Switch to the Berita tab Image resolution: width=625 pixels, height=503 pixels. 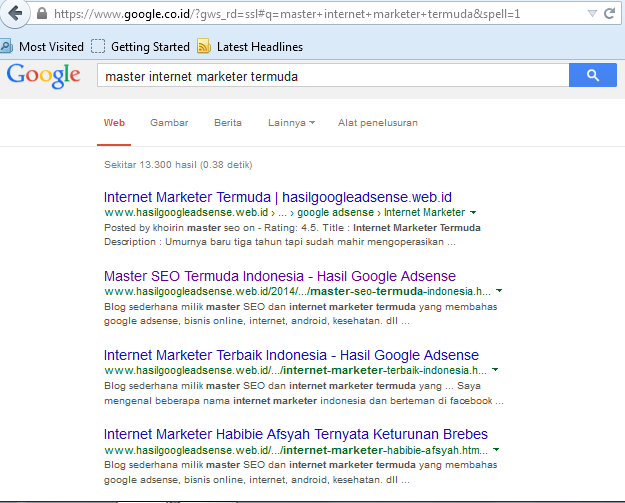(228, 123)
